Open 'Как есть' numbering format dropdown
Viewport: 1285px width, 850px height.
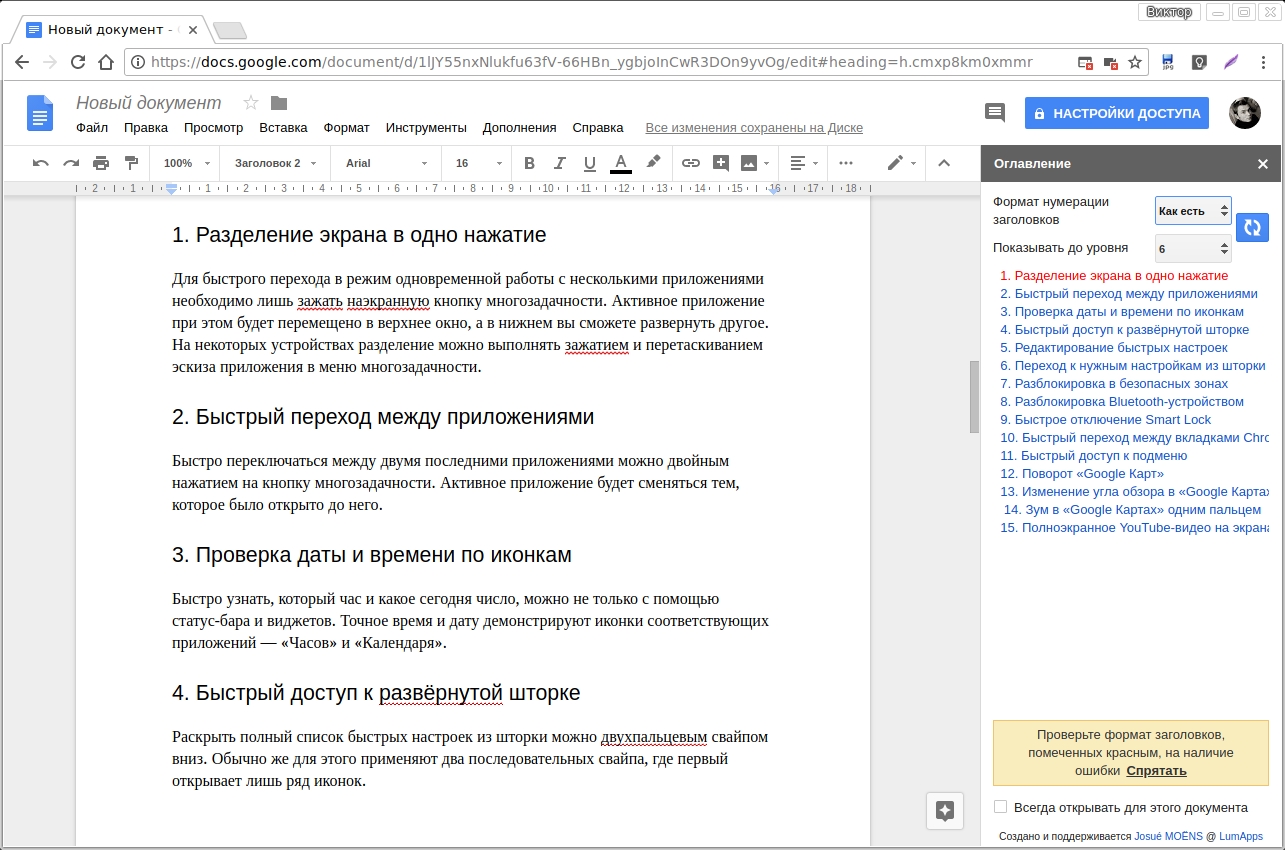[1192, 211]
